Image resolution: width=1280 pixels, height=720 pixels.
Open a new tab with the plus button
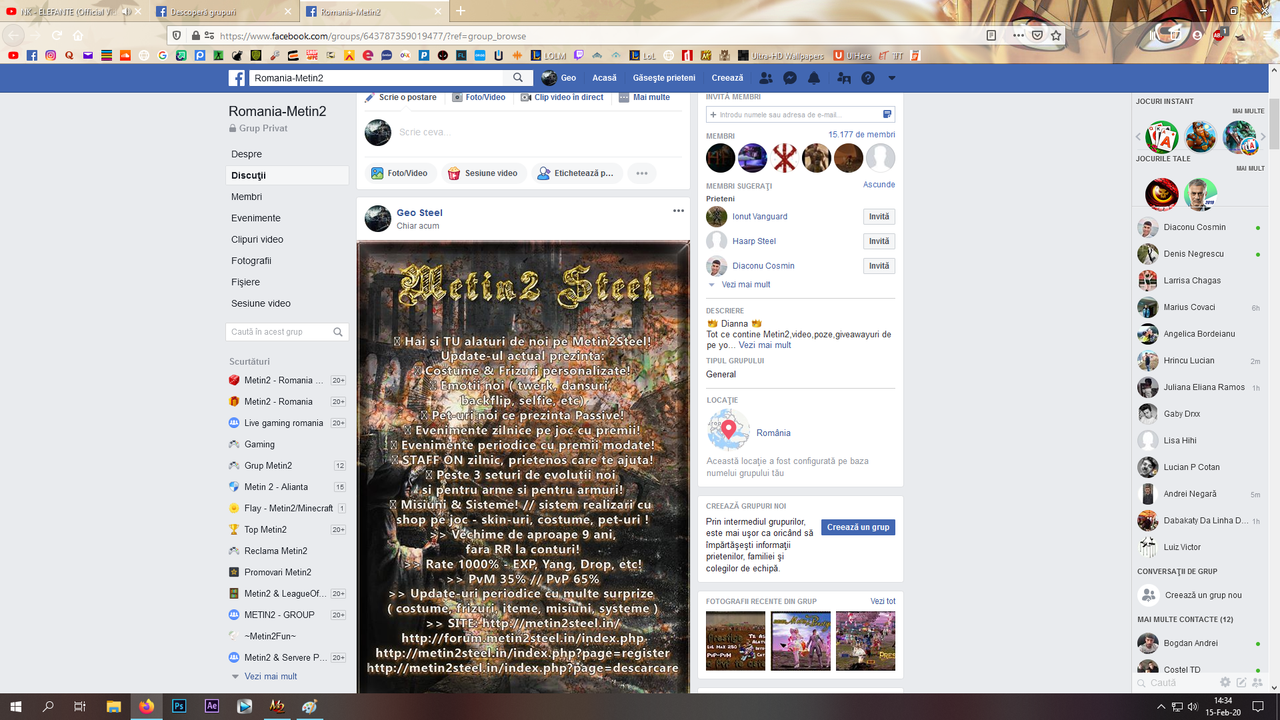461,11
